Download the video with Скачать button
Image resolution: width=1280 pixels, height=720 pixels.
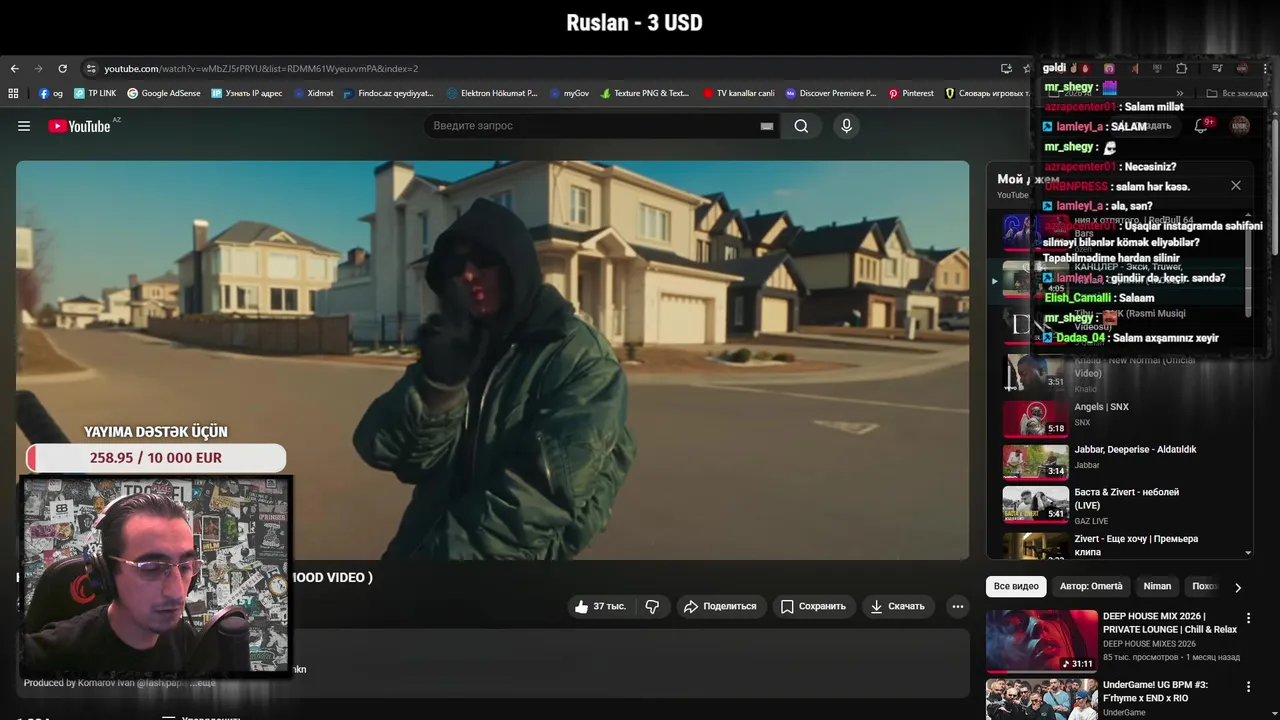897,606
